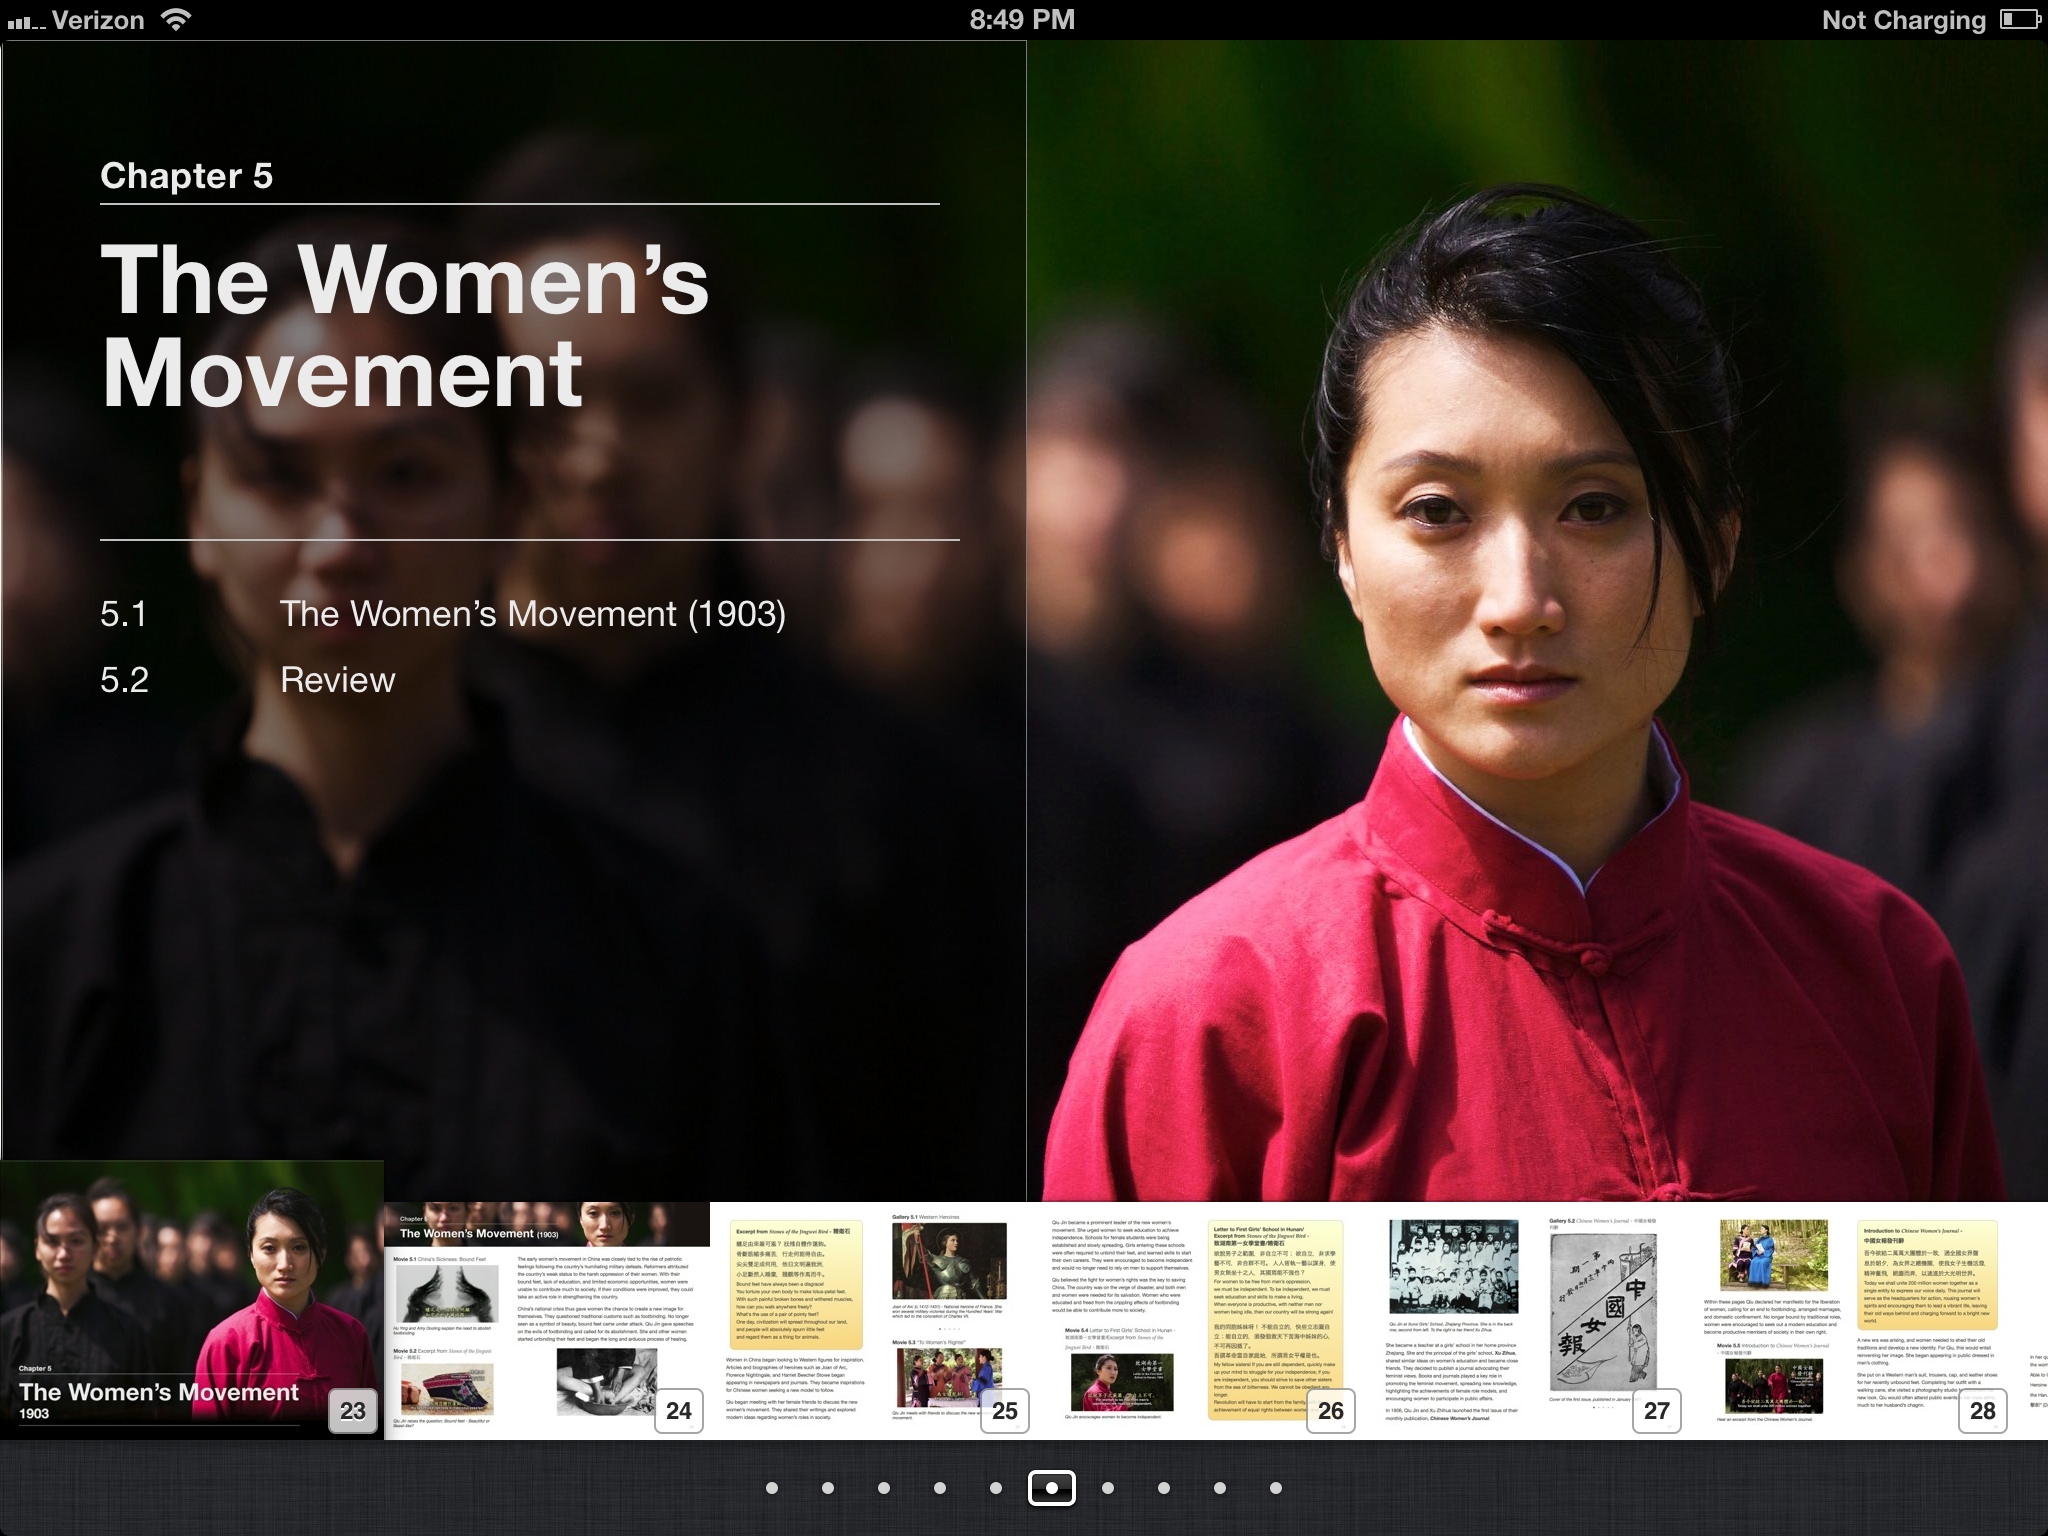The image size is (2048, 1536).
Task: Select the highlighted current chapter dot
Action: point(1051,1488)
